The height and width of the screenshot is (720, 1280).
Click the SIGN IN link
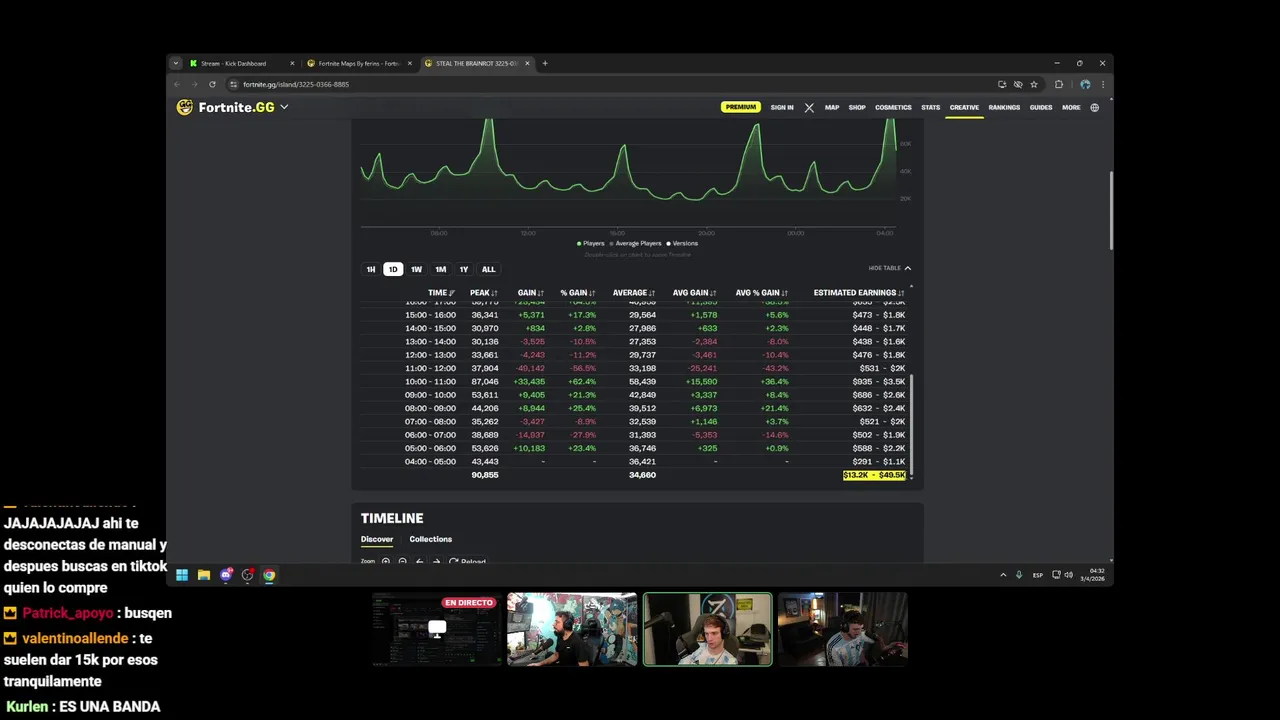pyautogui.click(x=782, y=107)
